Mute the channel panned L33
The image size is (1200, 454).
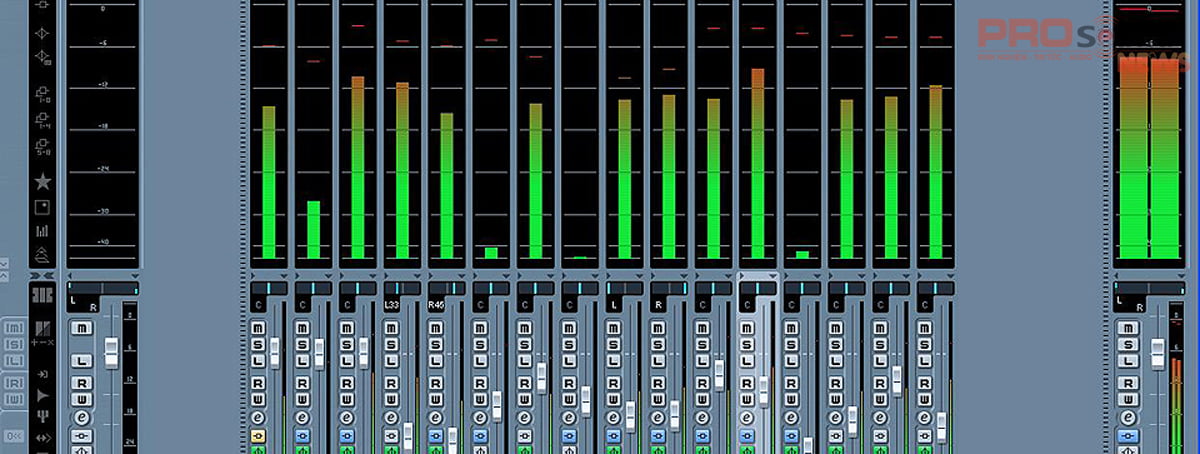pyautogui.click(x=391, y=328)
